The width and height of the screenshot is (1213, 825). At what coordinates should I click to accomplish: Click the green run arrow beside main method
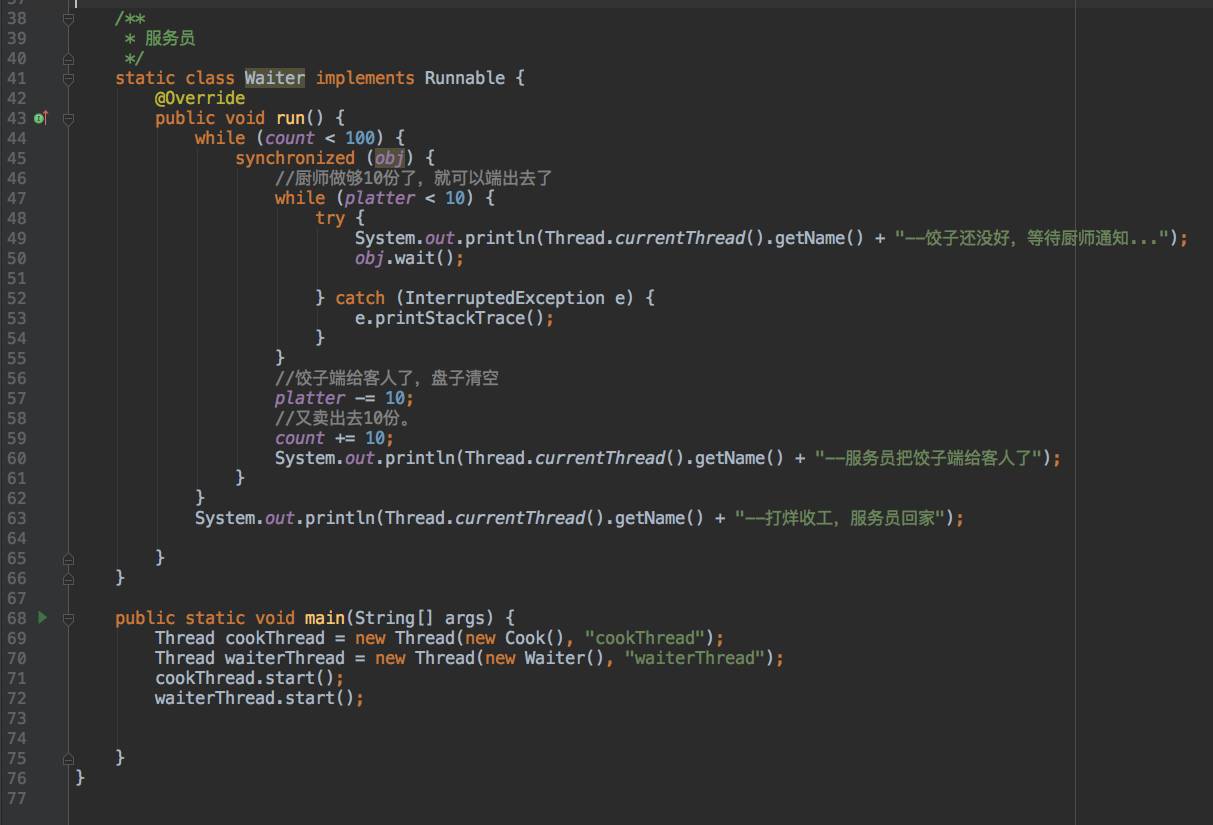coord(42,618)
